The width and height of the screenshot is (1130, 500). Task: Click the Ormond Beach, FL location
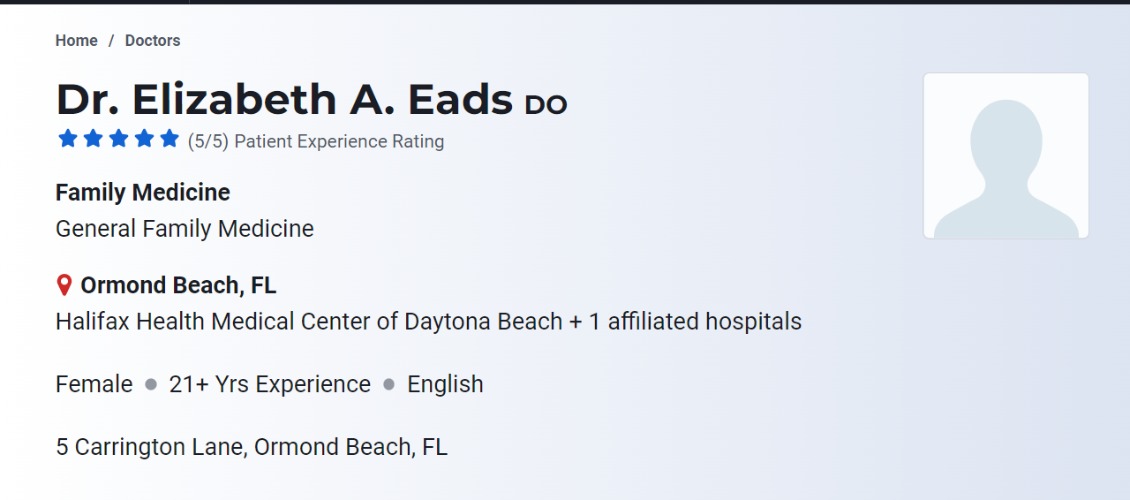(178, 286)
